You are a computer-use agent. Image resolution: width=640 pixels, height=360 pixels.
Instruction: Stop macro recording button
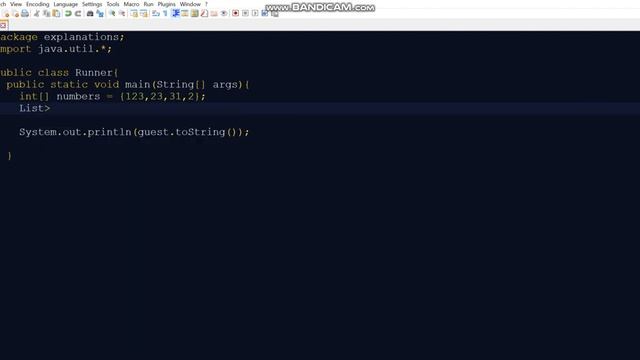(245, 13)
